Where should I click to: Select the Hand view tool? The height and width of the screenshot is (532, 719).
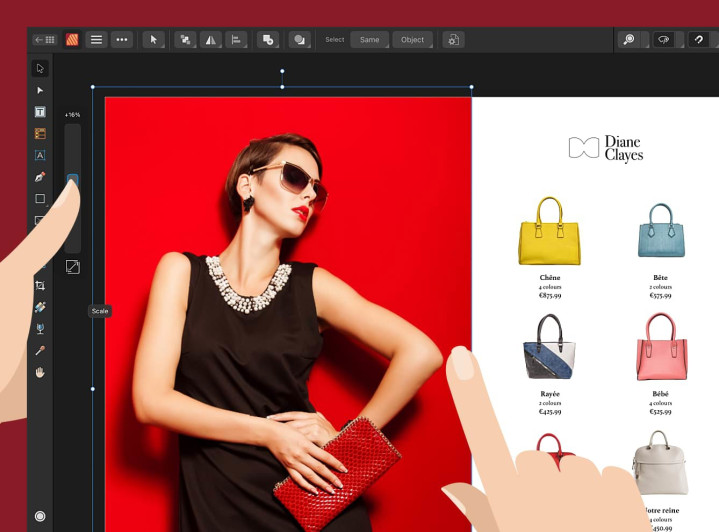coord(40,372)
